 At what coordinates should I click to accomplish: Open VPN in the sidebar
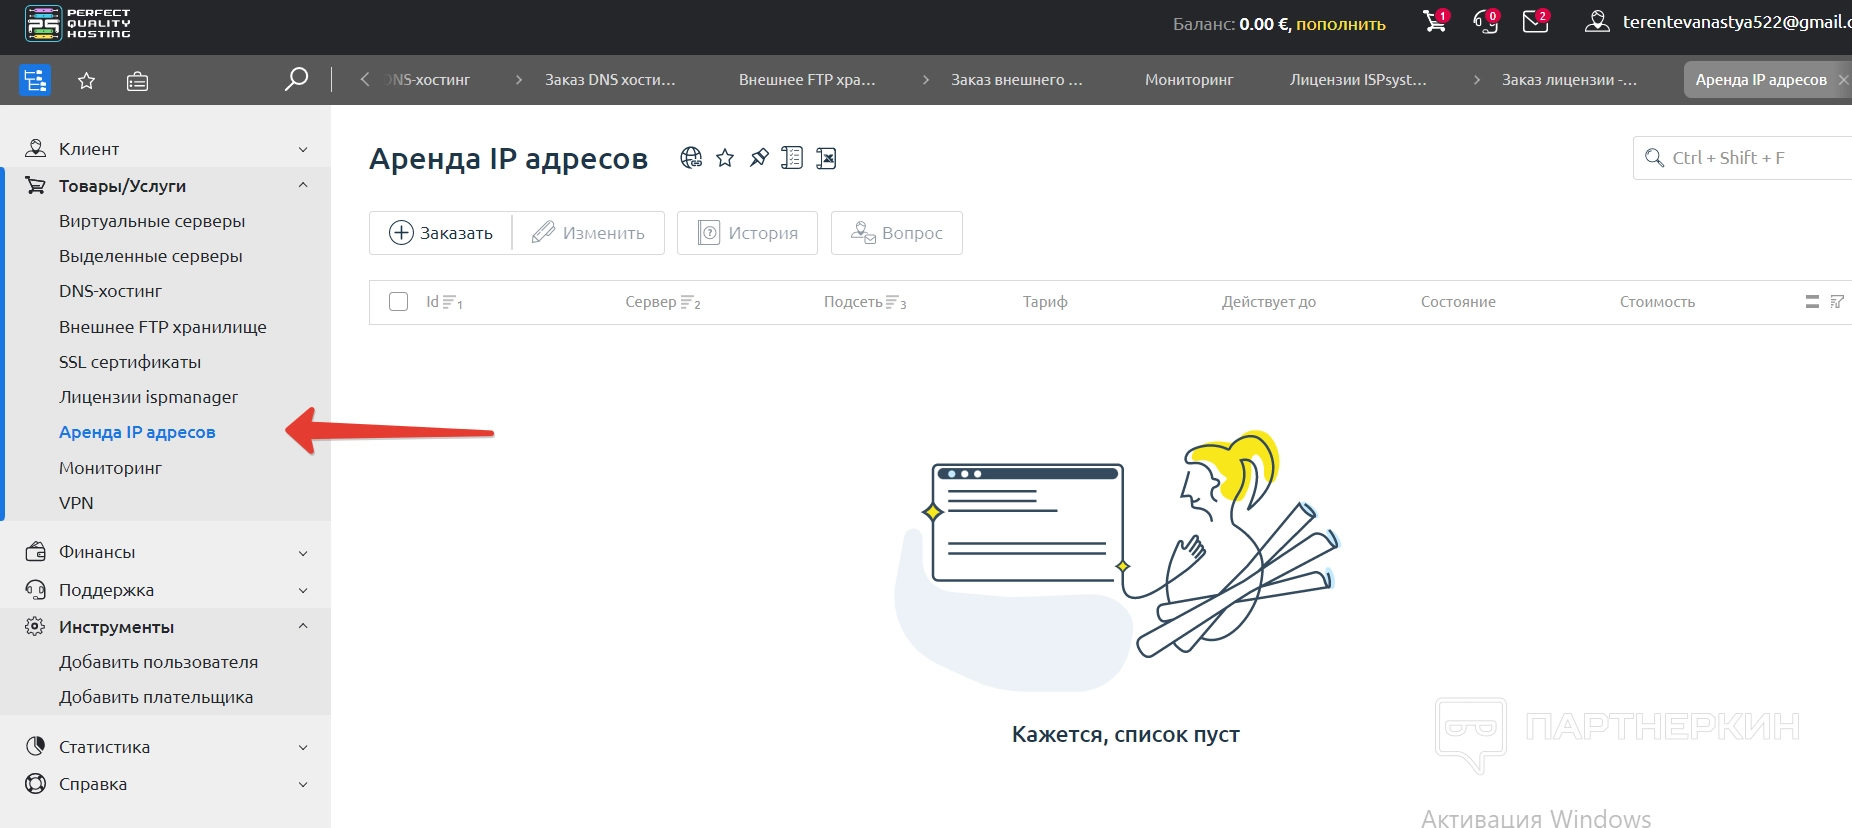click(76, 503)
